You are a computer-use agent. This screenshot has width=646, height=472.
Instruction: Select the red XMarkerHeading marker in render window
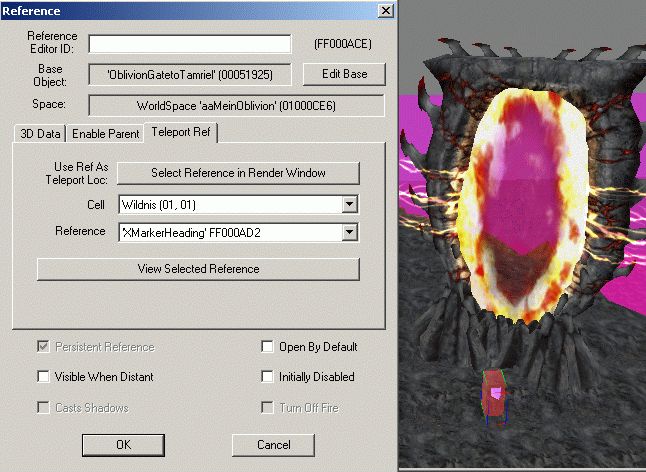coord(494,396)
